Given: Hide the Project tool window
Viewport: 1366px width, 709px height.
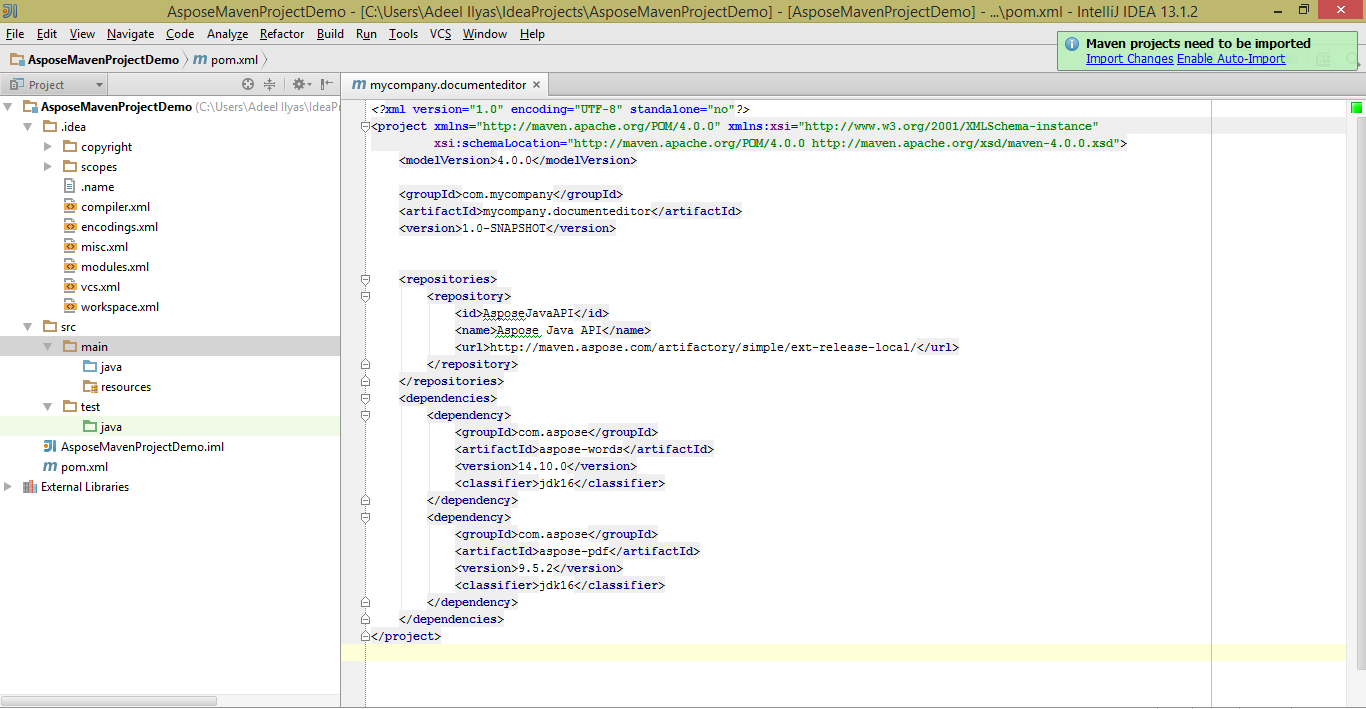Looking at the screenshot, I should pos(326,85).
